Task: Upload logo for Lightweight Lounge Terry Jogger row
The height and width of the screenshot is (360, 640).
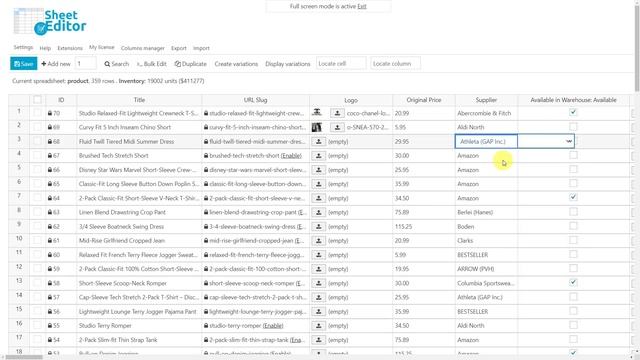Action: (x=318, y=311)
